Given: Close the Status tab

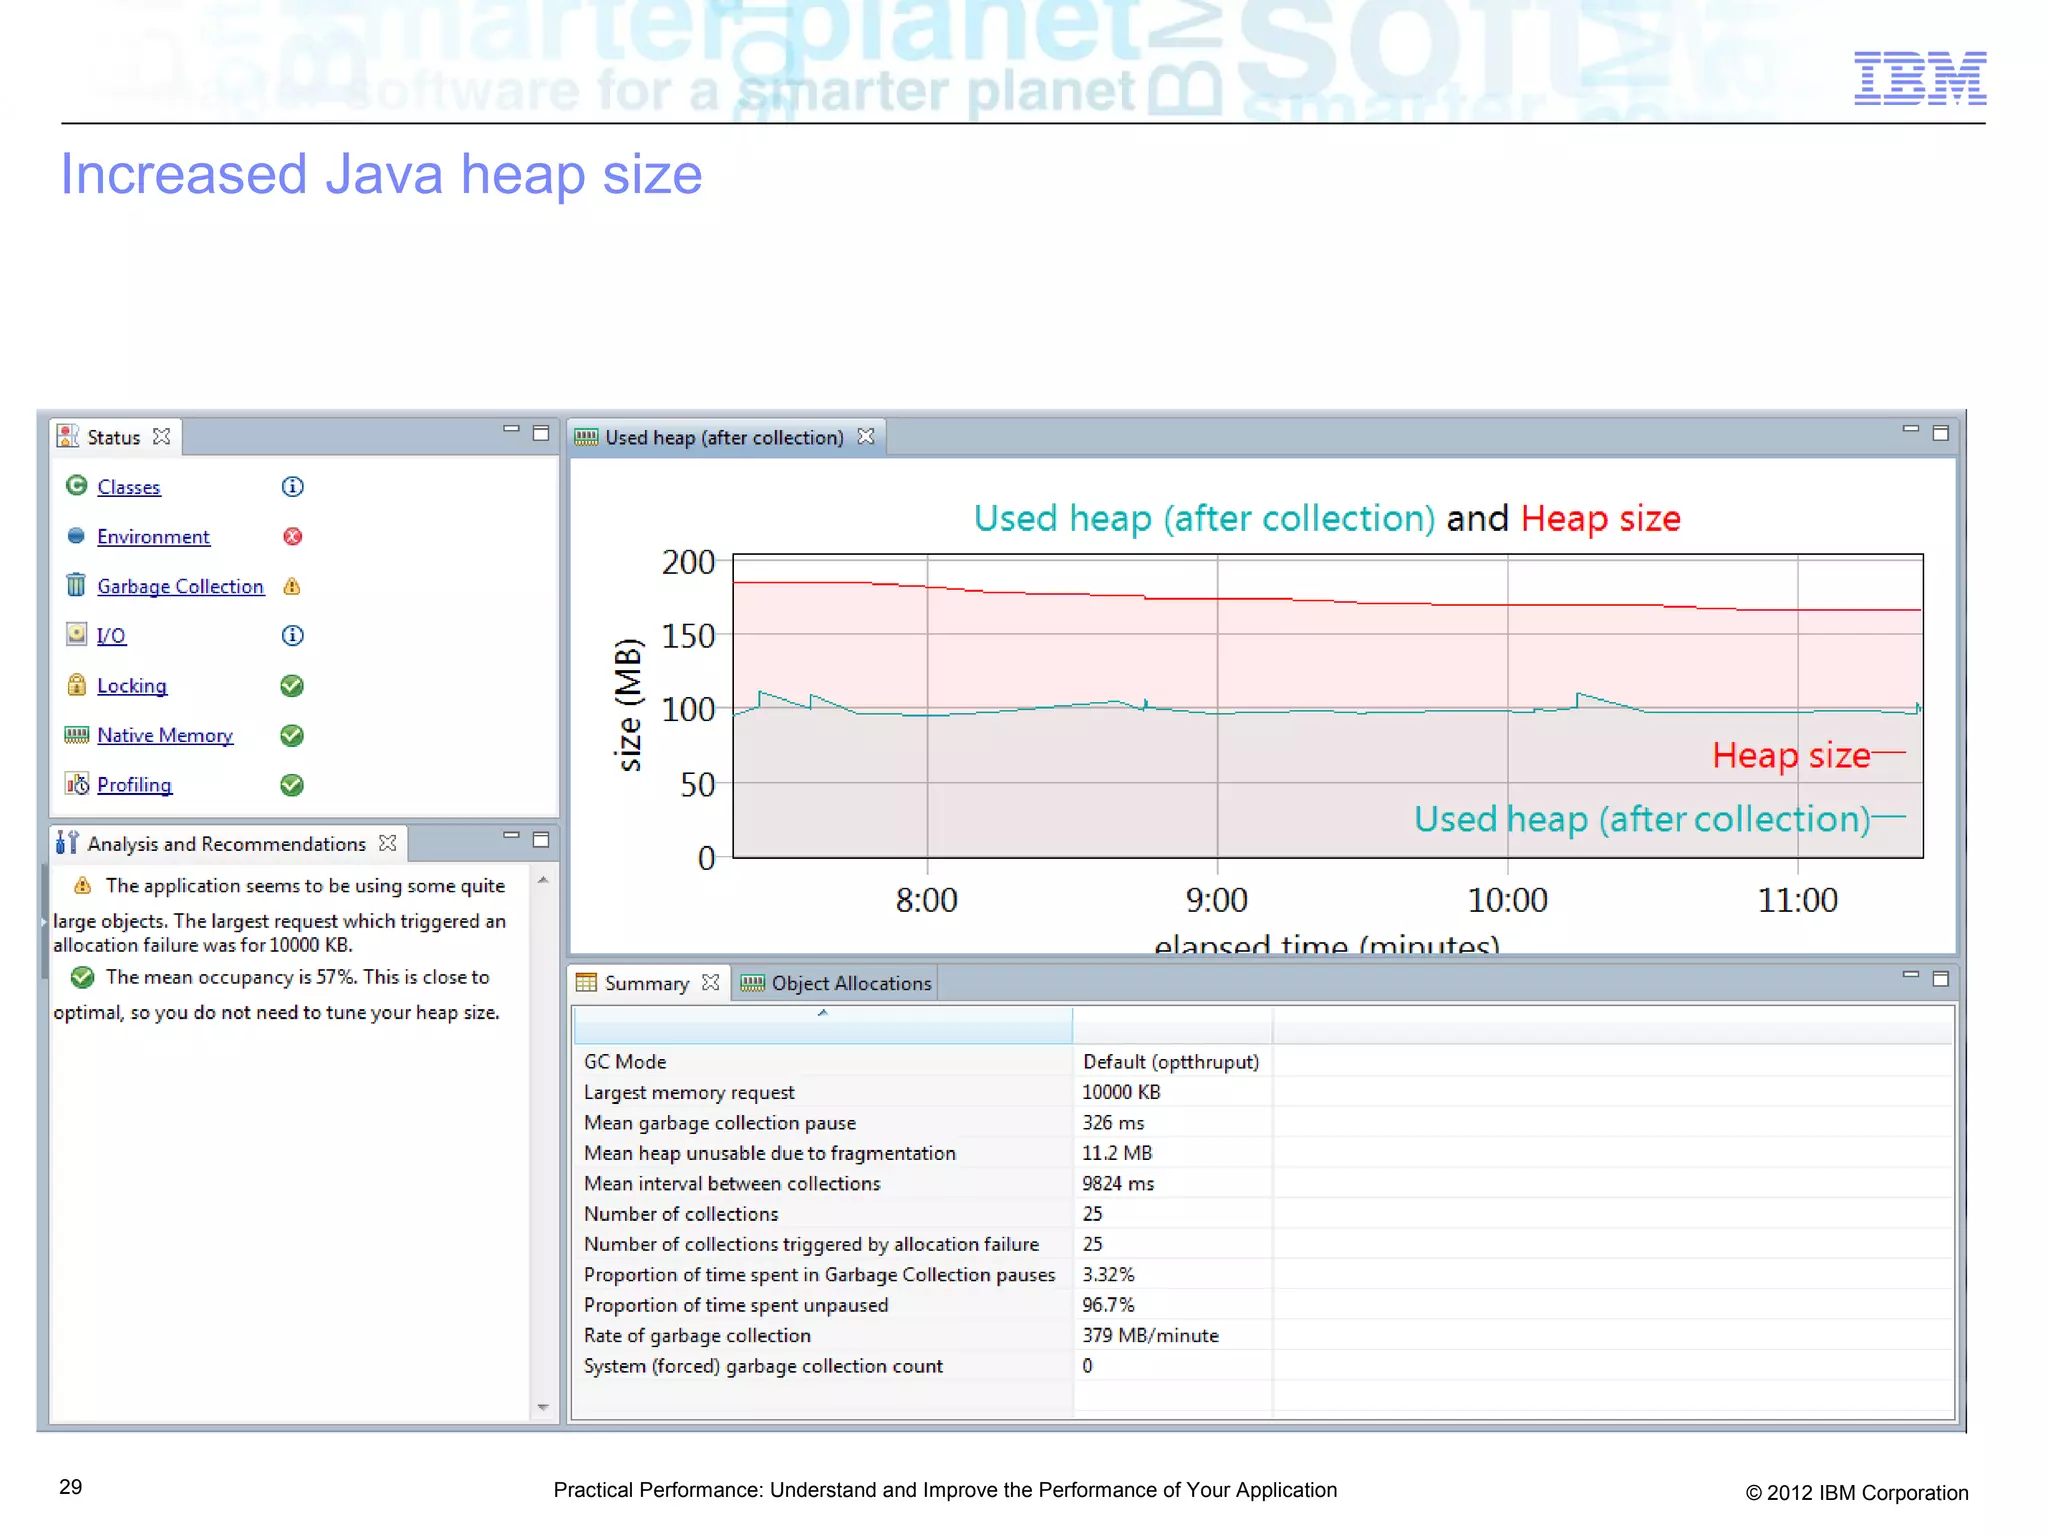Looking at the screenshot, I should pyautogui.click(x=162, y=437).
